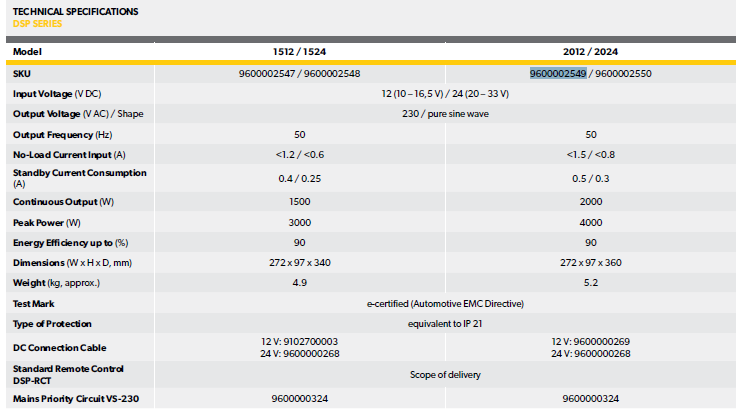Image resolution: width=740 pixels, height=417 pixels.
Task: Click the 'TECHNICAL SPECIFICATIONS' heading
Action: click(75, 12)
